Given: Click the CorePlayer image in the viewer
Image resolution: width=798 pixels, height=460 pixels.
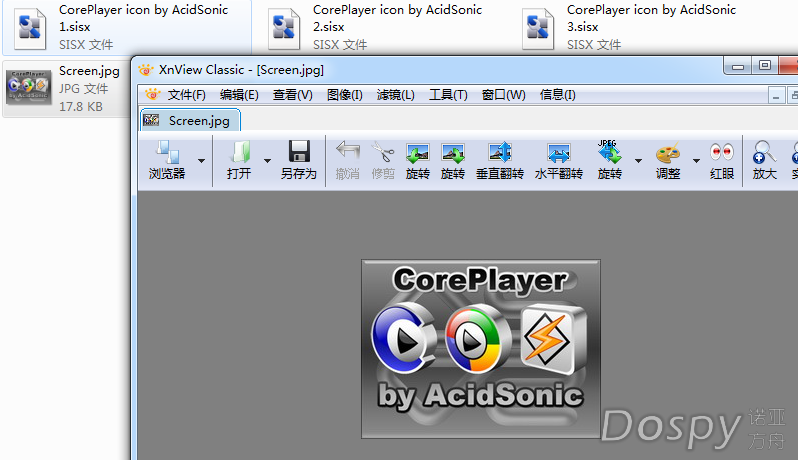Looking at the screenshot, I should pyautogui.click(x=481, y=349).
